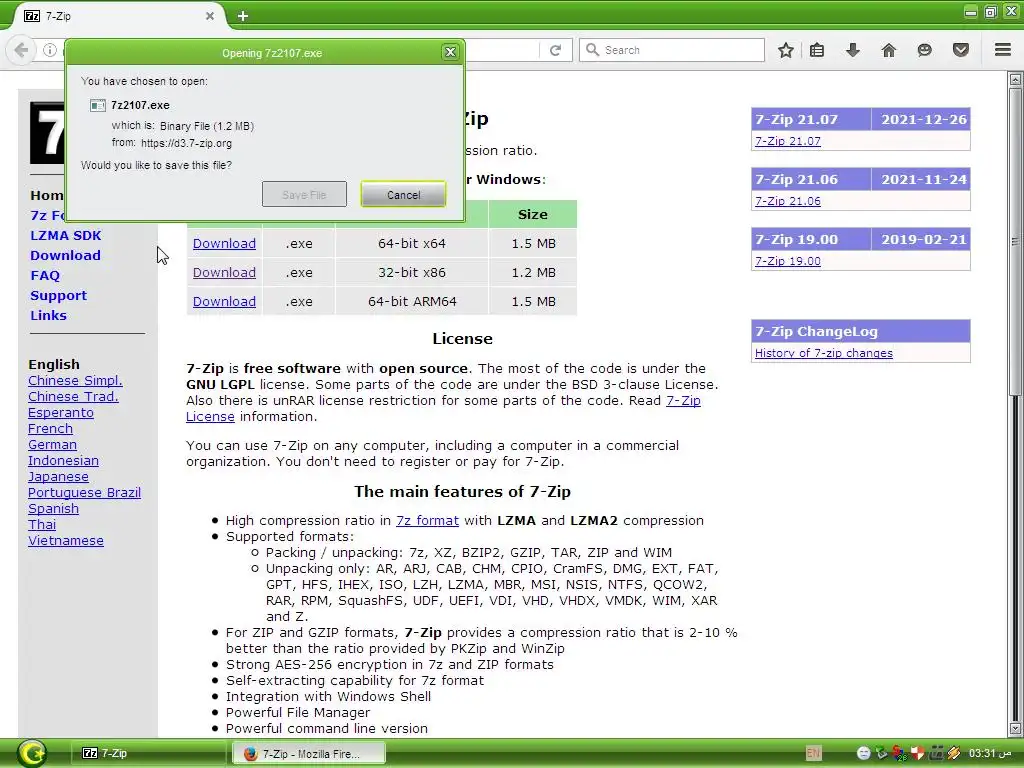The height and width of the screenshot is (768, 1024).
Task: Click the red-white shield tray icon
Action: [x=918, y=754]
